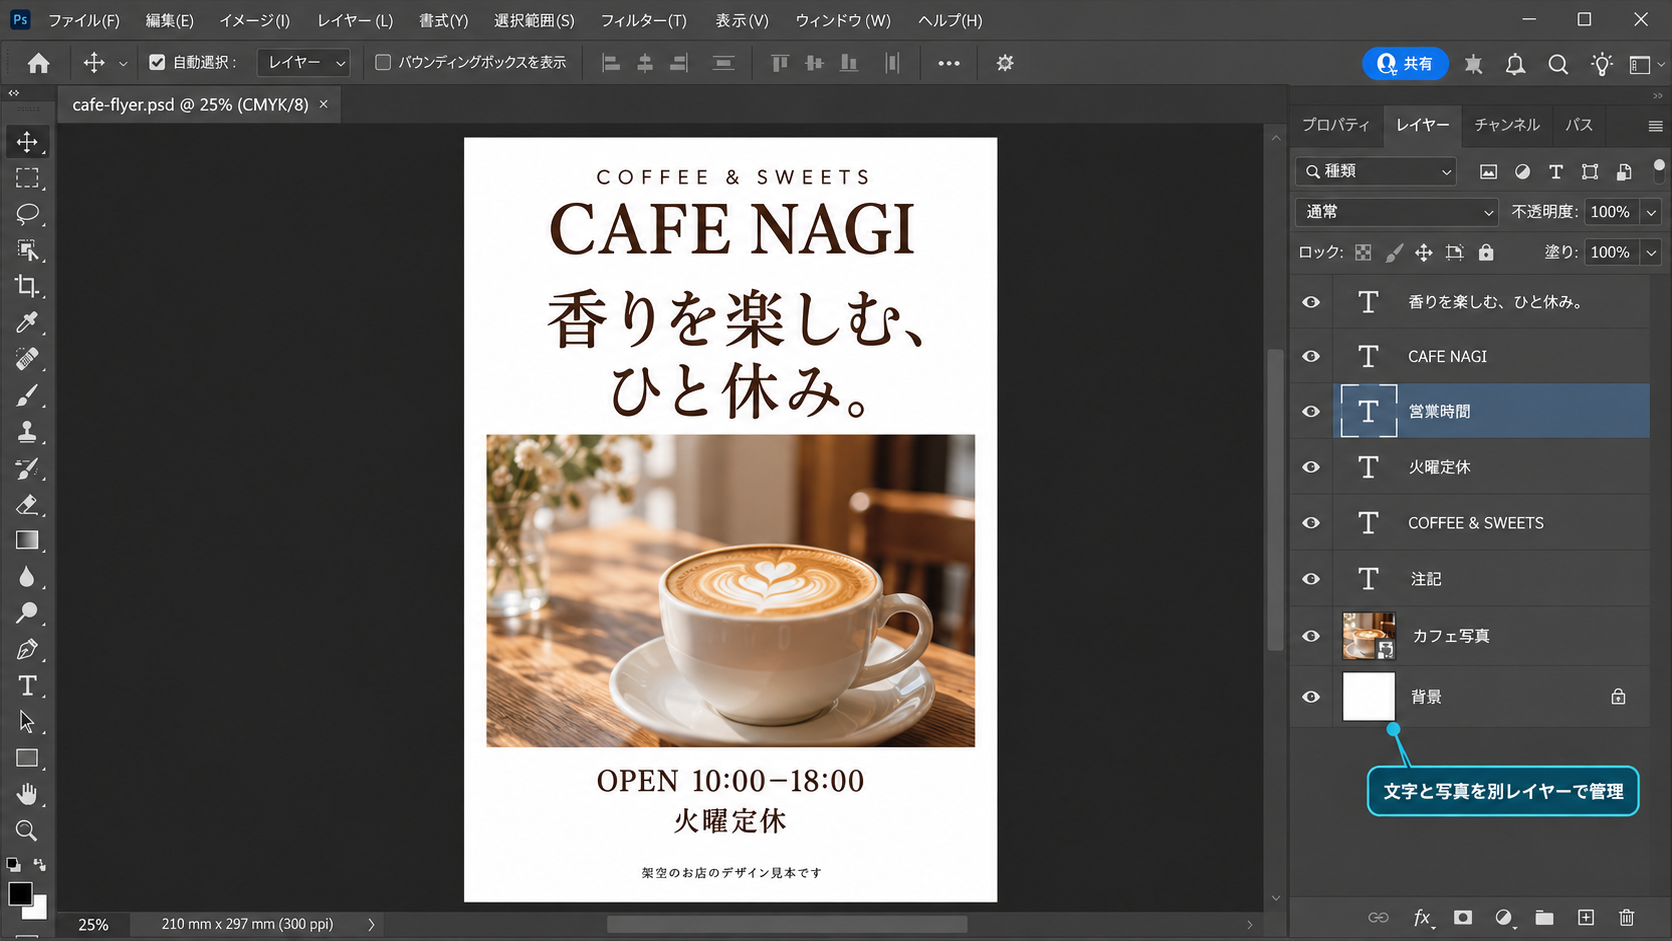Expand the 不透明度 opacity dropdown arrow
1672x941 pixels.
(1651, 212)
